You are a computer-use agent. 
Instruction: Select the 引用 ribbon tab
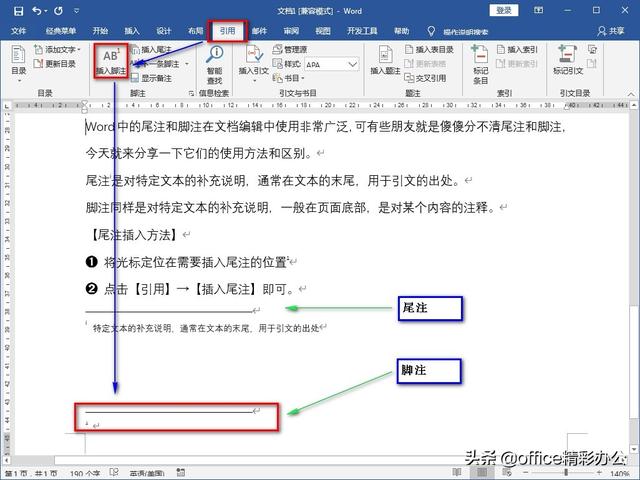[x=227, y=31]
